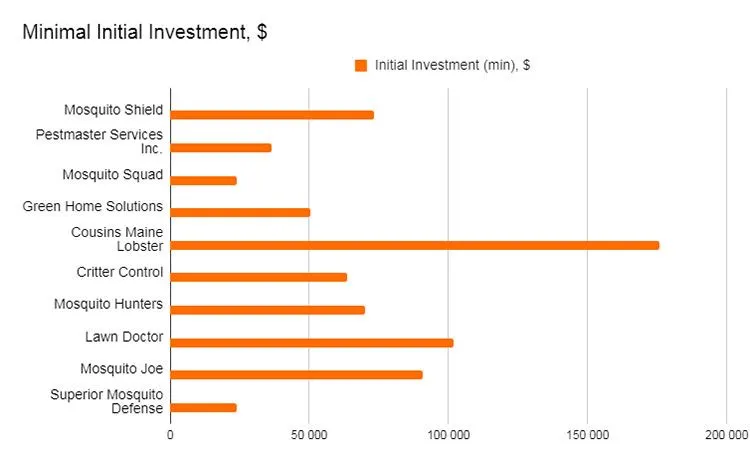Click the Mosquito Squad bar
Viewport: 750px width, 464px height.
204,180
